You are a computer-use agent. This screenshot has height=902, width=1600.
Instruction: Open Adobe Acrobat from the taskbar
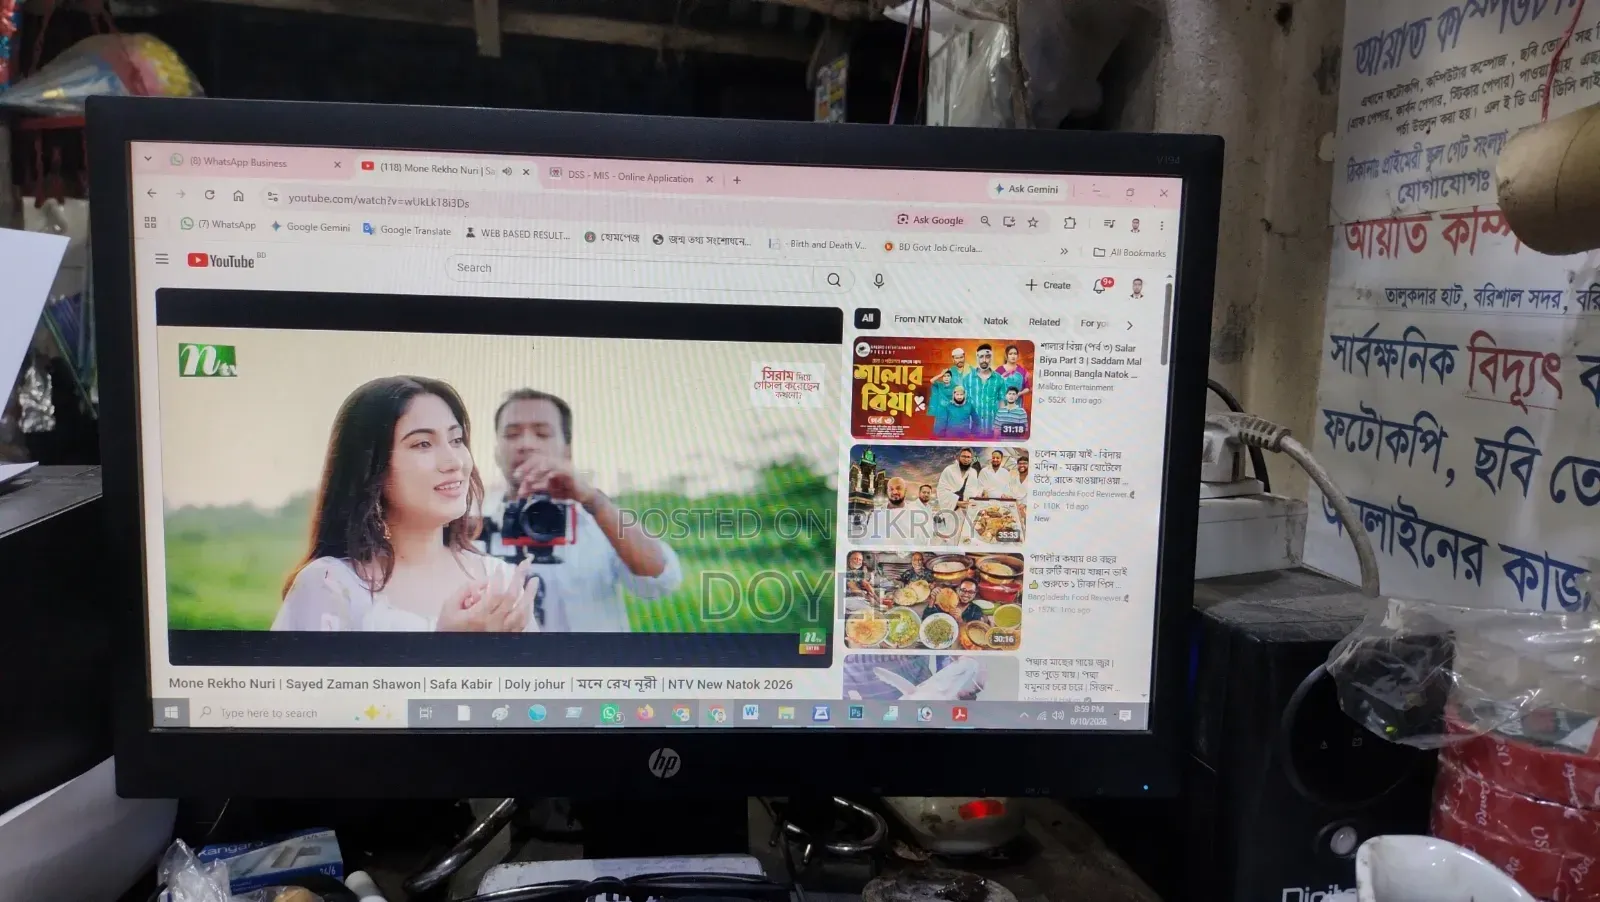959,714
